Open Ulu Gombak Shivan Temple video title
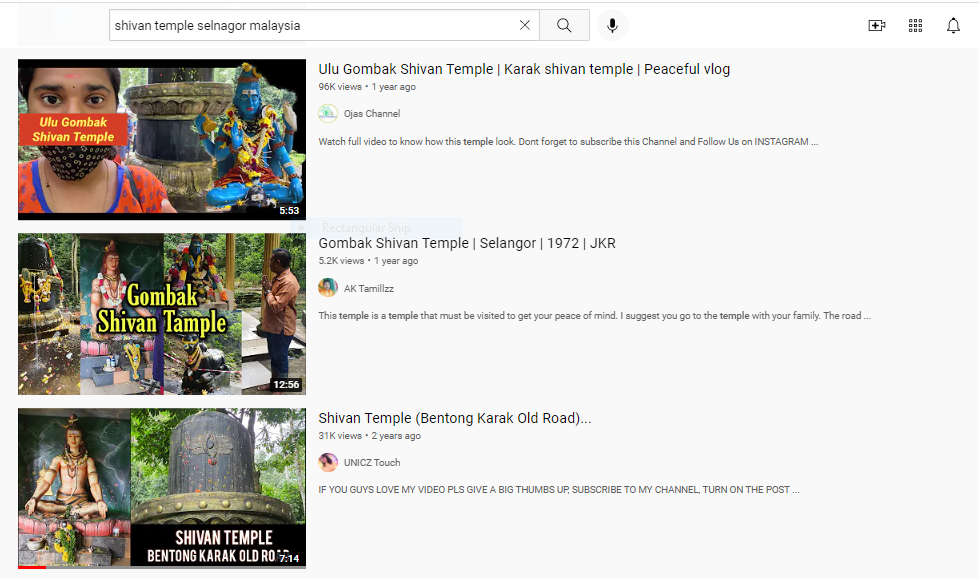The height and width of the screenshot is (578, 979). [x=524, y=69]
